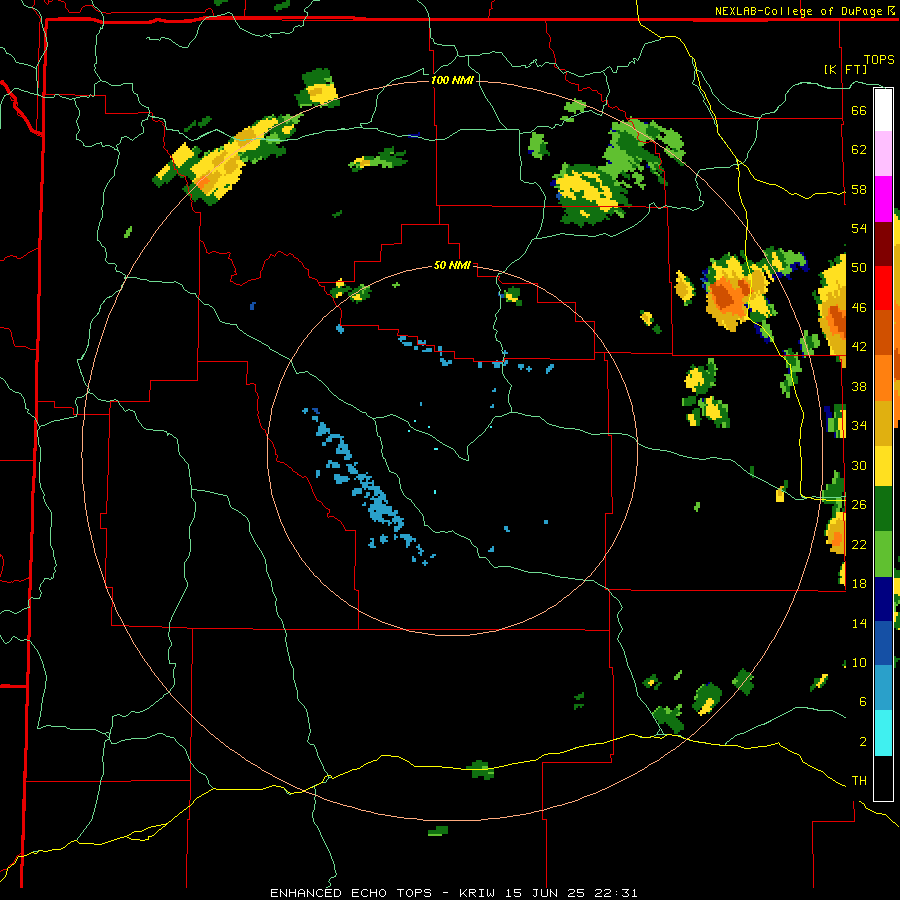Click the 54 legend value

click(859, 228)
